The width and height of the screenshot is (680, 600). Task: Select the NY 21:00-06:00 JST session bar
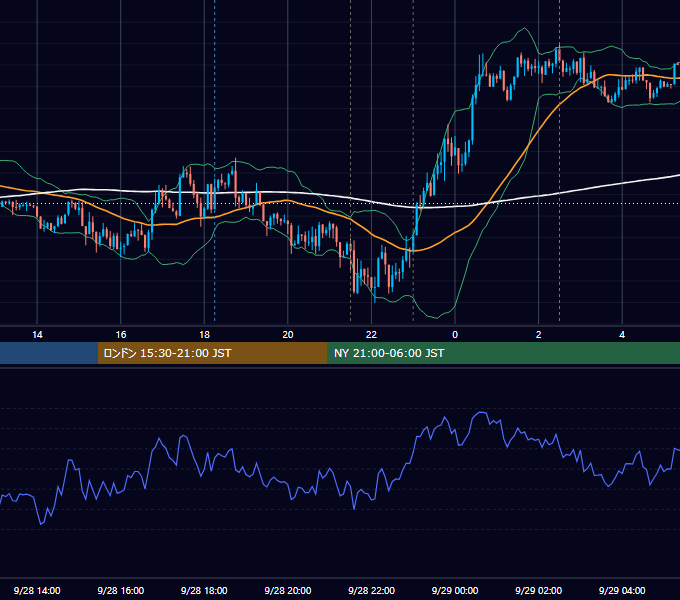pyautogui.click(x=503, y=353)
